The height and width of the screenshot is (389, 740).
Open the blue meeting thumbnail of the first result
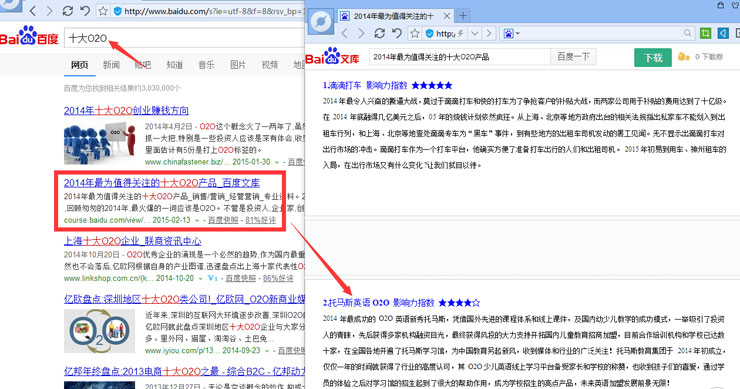100,143
